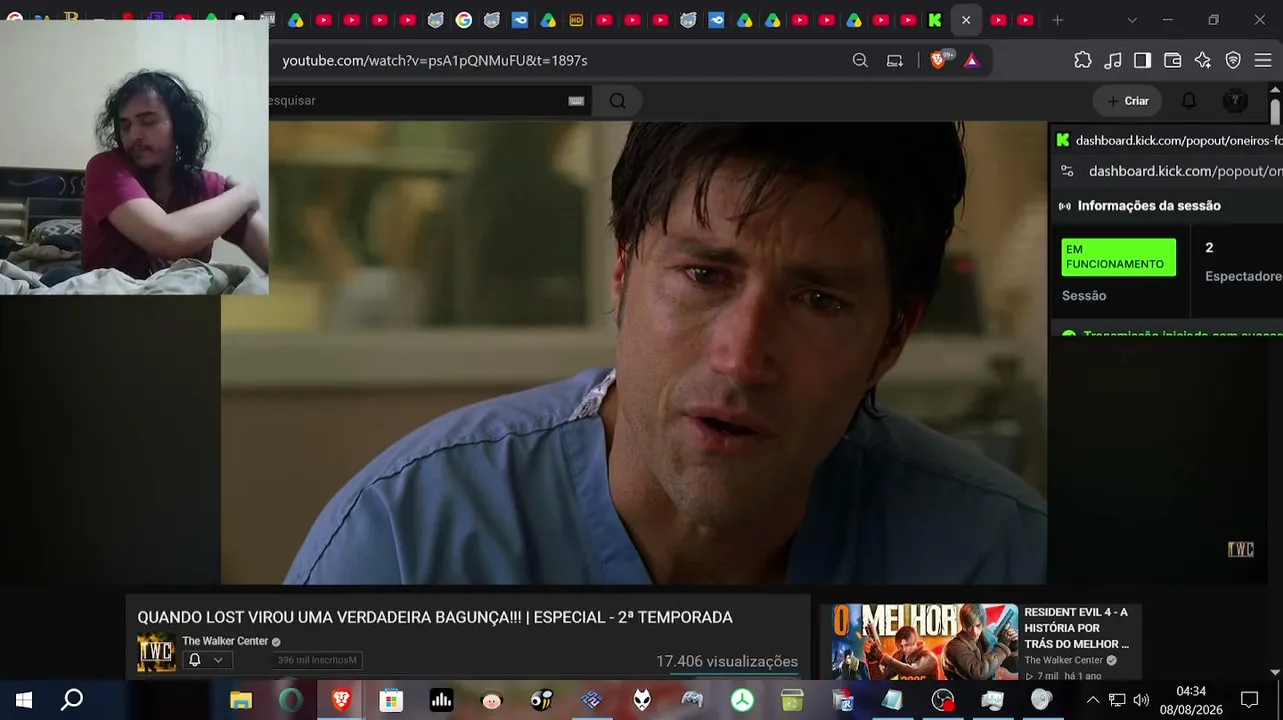Click the install app icon in address bar
1283x720 pixels.
(895, 60)
